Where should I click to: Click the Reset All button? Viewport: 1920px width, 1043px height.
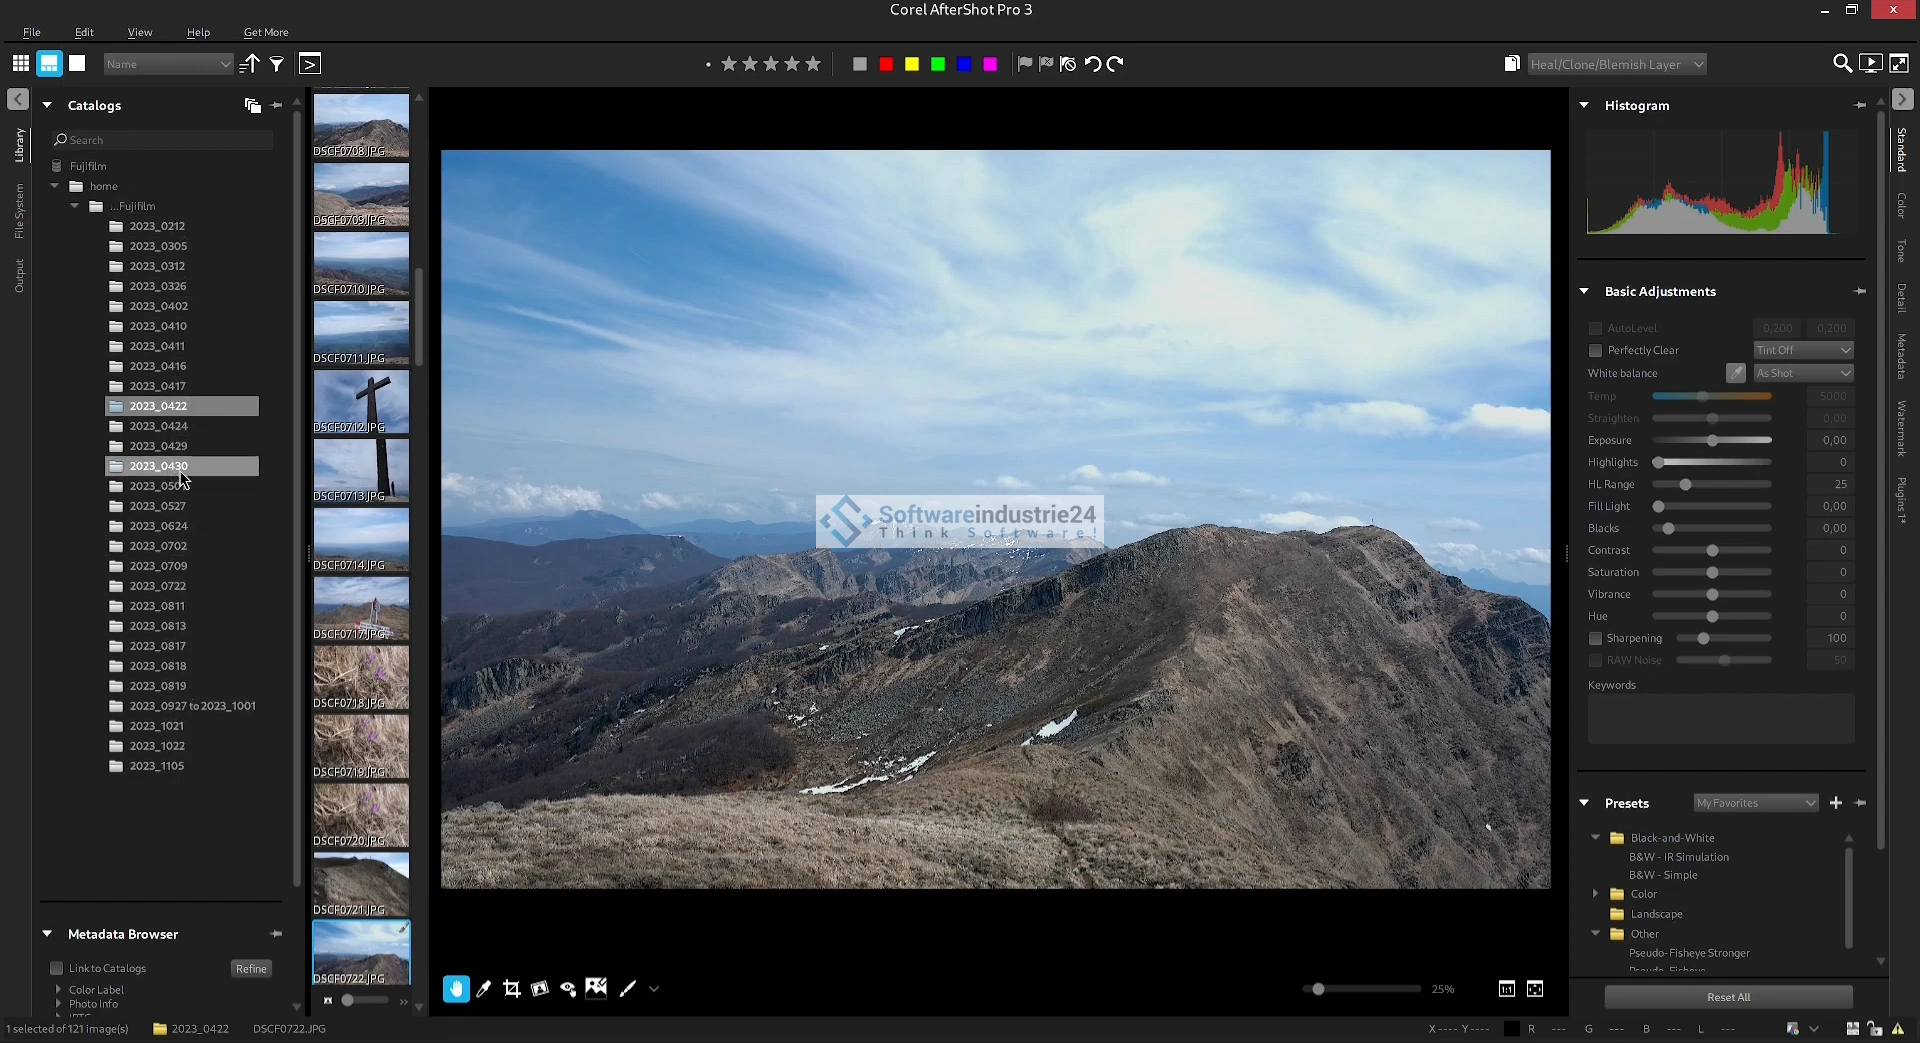coord(1728,997)
